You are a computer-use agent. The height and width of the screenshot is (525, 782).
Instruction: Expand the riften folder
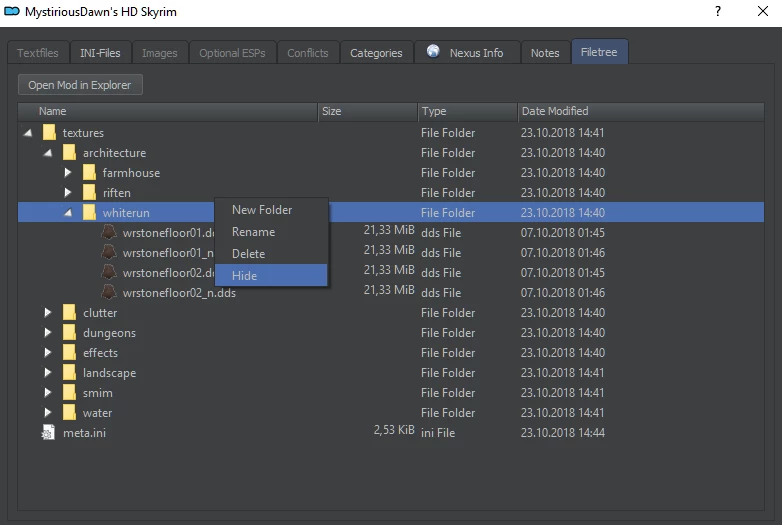point(67,192)
